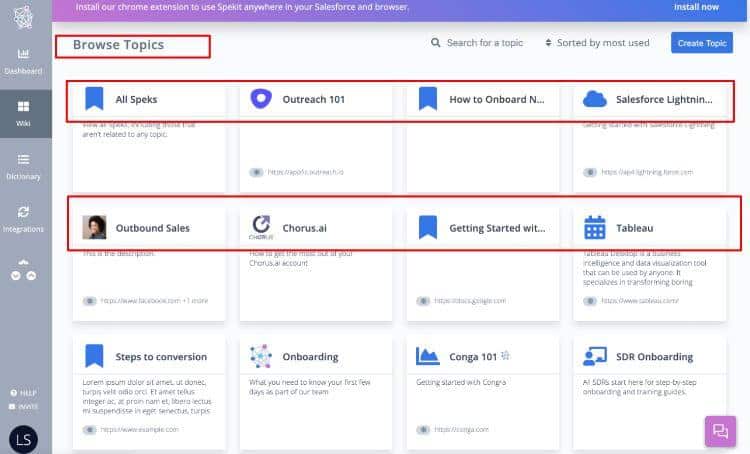
Task: Click the docs.google.com URL on Getting Started card
Action: point(470,300)
